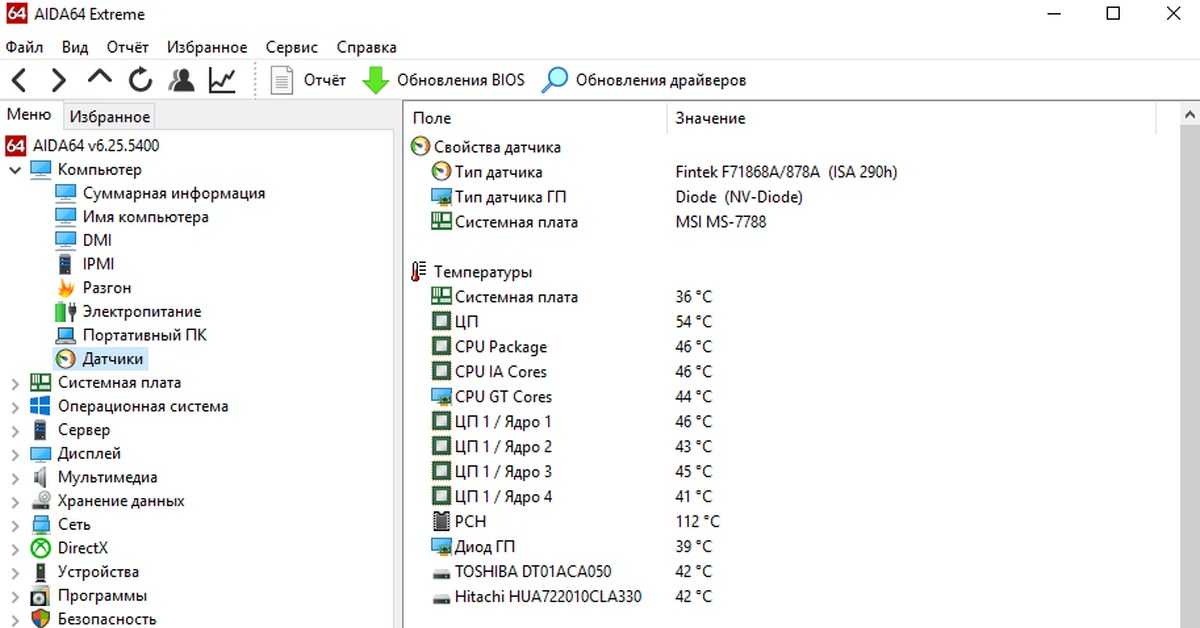Expand the Хранение данных tree node
This screenshot has height=628, width=1200.
[14, 501]
